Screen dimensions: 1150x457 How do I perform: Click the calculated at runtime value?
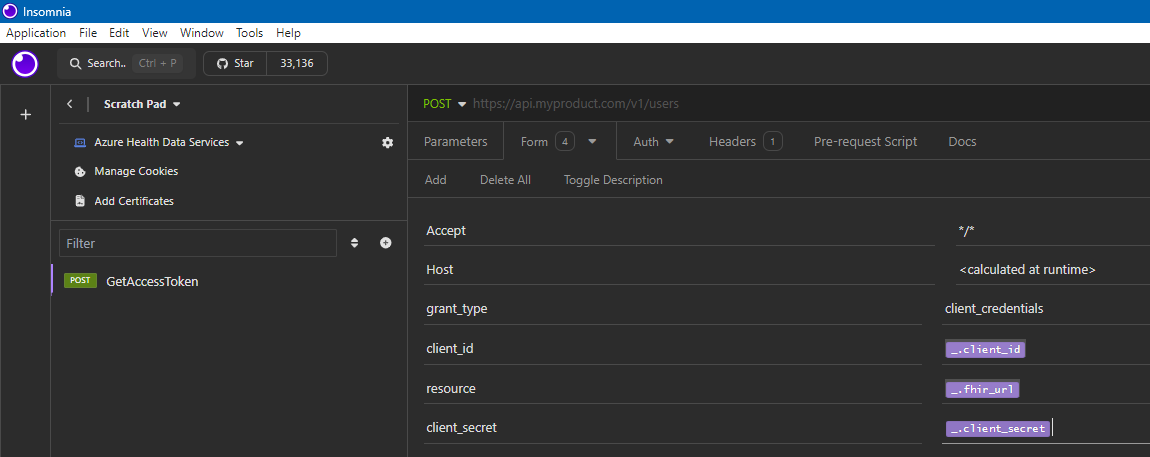[1027, 270]
